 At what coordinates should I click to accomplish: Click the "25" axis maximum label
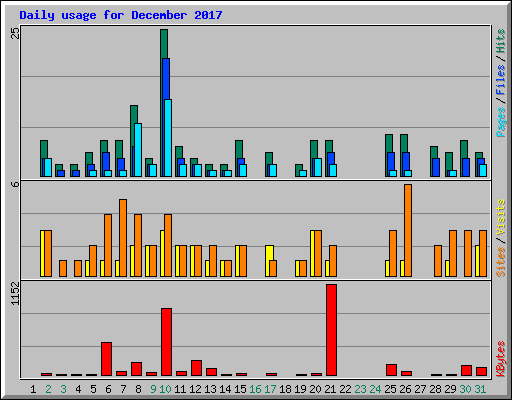[15, 33]
